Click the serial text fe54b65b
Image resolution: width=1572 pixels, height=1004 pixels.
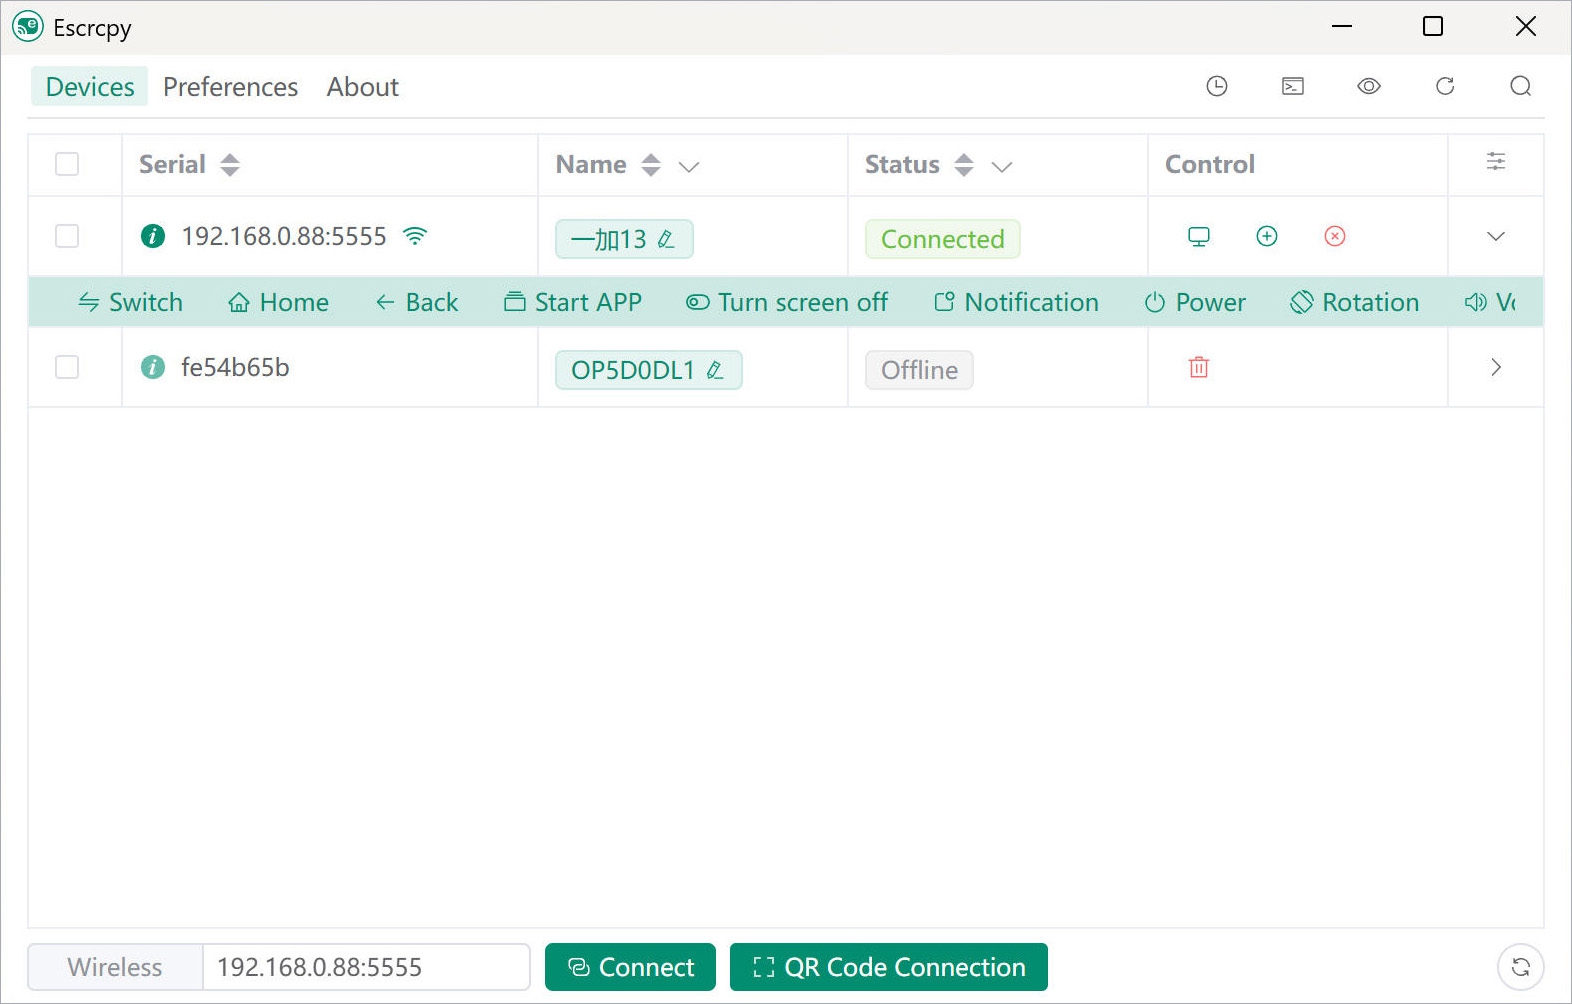pyautogui.click(x=235, y=367)
